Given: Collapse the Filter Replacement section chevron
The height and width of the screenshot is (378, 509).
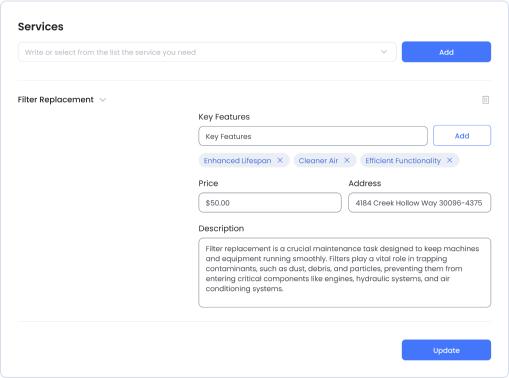Looking at the screenshot, I should (103, 100).
